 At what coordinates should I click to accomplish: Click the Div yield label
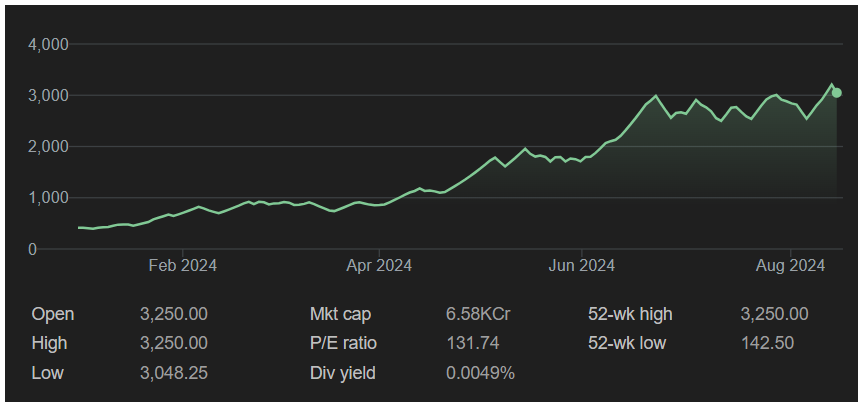pos(343,373)
